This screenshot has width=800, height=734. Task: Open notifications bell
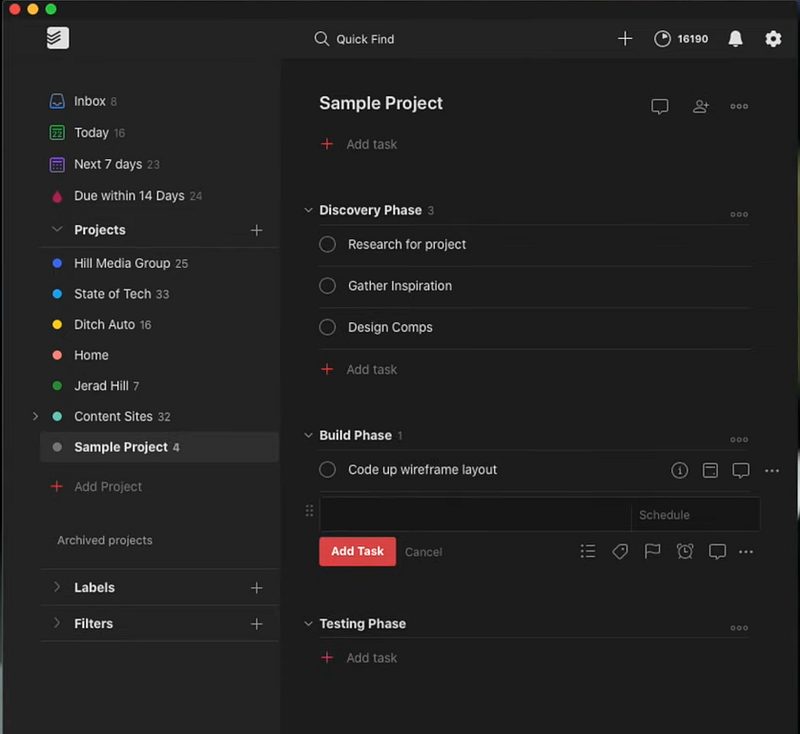(735, 39)
